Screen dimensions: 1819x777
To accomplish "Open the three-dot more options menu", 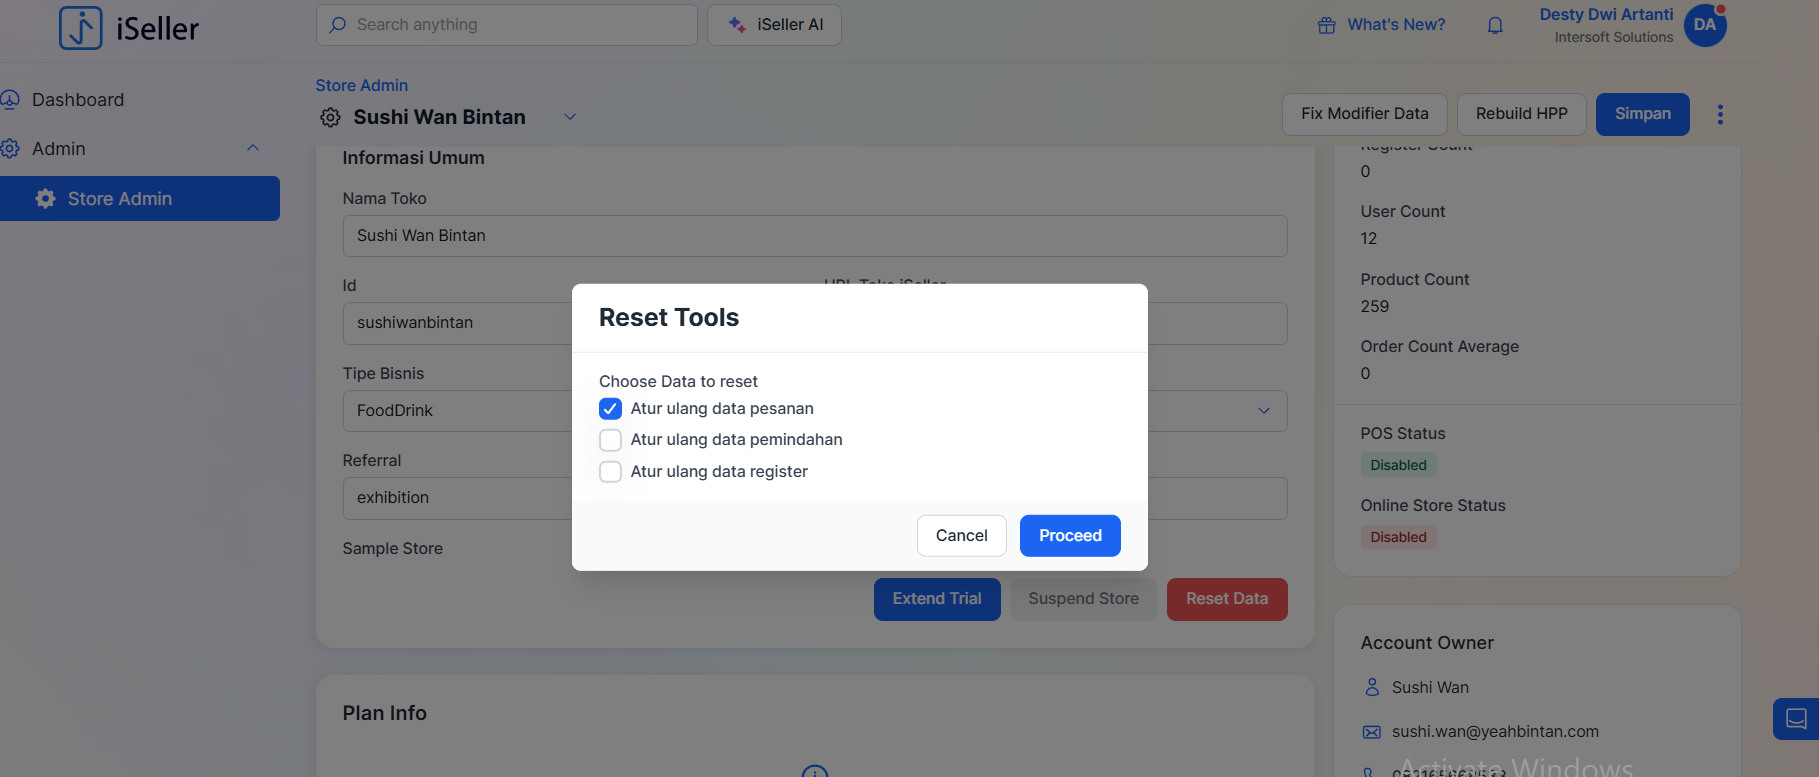I will click(1720, 114).
